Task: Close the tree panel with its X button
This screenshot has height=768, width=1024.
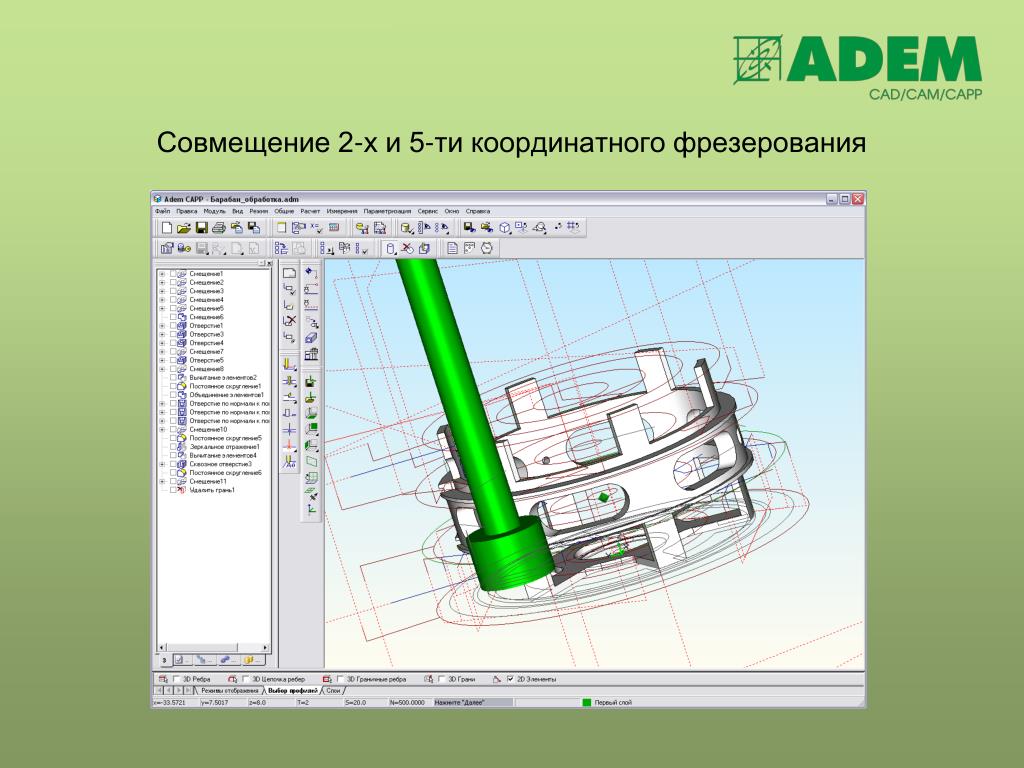Action: coord(269,263)
